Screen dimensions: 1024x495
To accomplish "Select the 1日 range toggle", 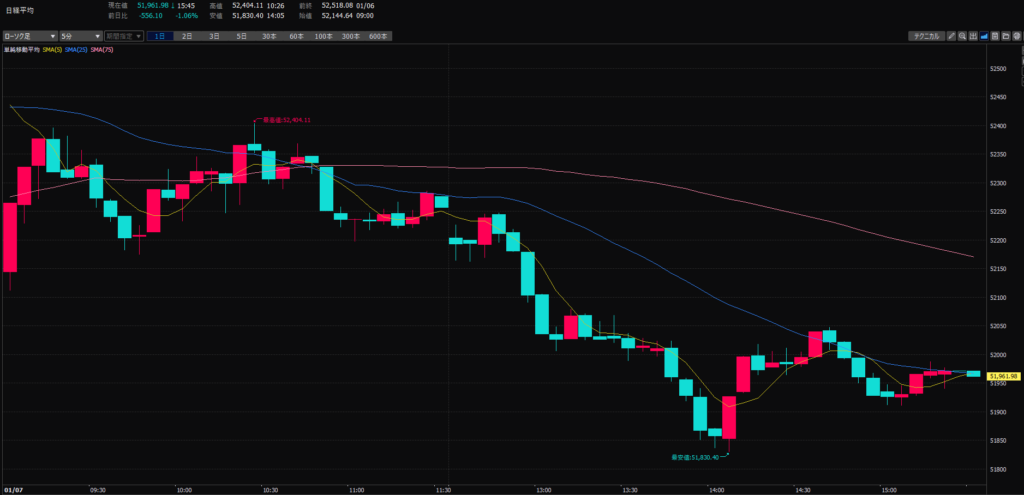I will coord(160,36).
